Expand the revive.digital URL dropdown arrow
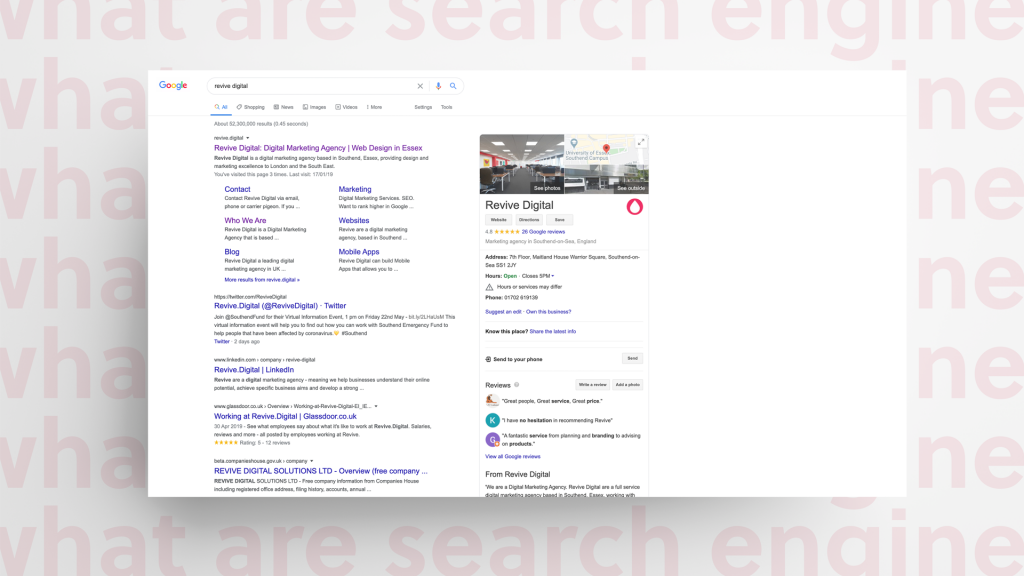The height and width of the screenshot is (576, 1024). (248, 138)
